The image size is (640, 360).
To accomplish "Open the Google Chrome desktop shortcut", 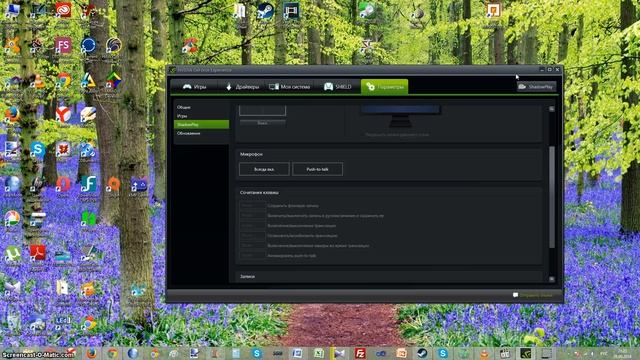I will (63, 80).
